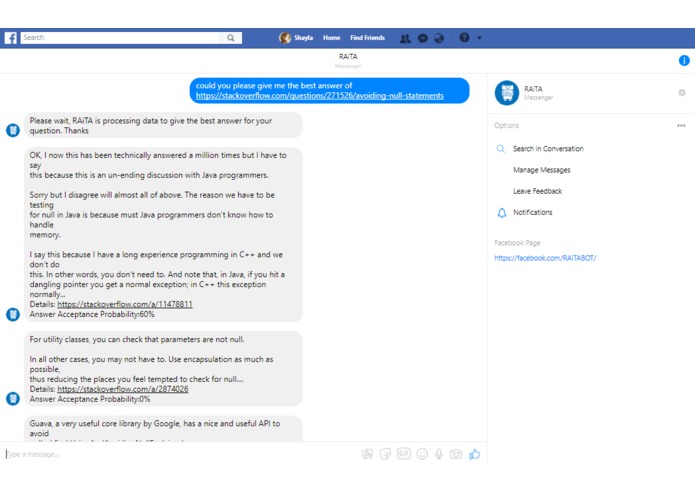695x494 pixels.
Task: Click the search magnifier button
Action: (x=230, y=38)
